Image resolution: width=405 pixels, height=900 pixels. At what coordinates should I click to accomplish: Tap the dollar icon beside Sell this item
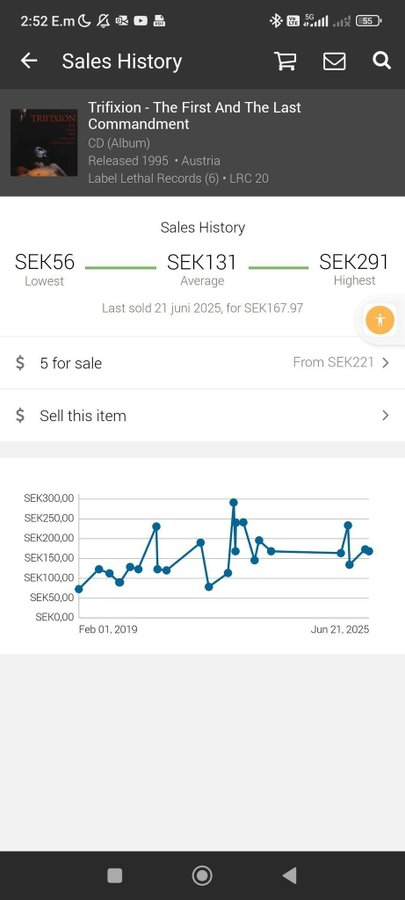[20, 415]
